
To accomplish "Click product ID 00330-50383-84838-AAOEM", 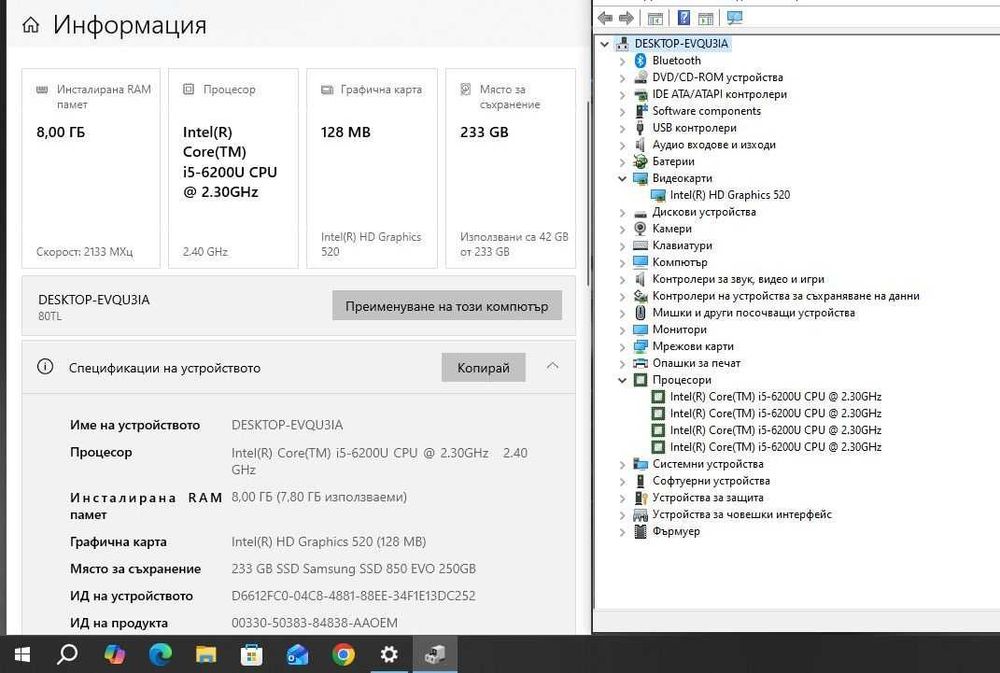I will point(314,623).
